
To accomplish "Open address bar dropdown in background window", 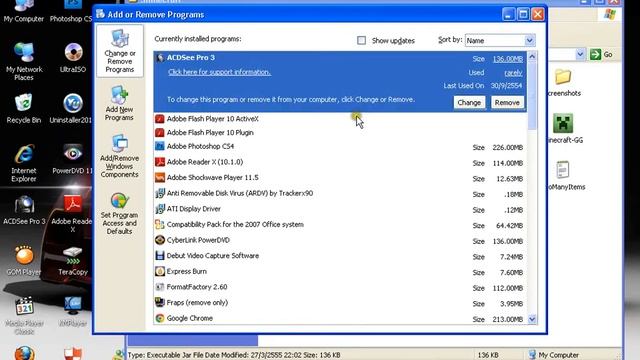I will coord(580,54).
